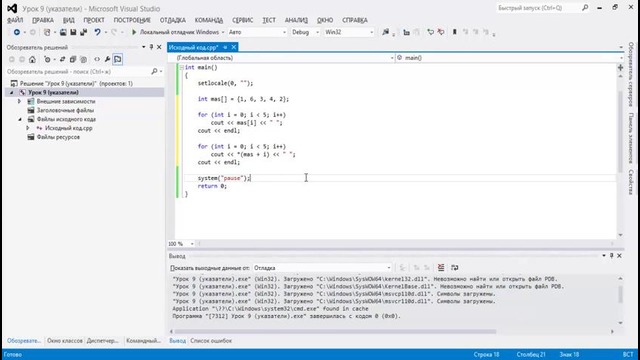Click the toggle bookmark toolbar icon
Image resolution: width=640 pixels, height=360 pixels.
454,32
